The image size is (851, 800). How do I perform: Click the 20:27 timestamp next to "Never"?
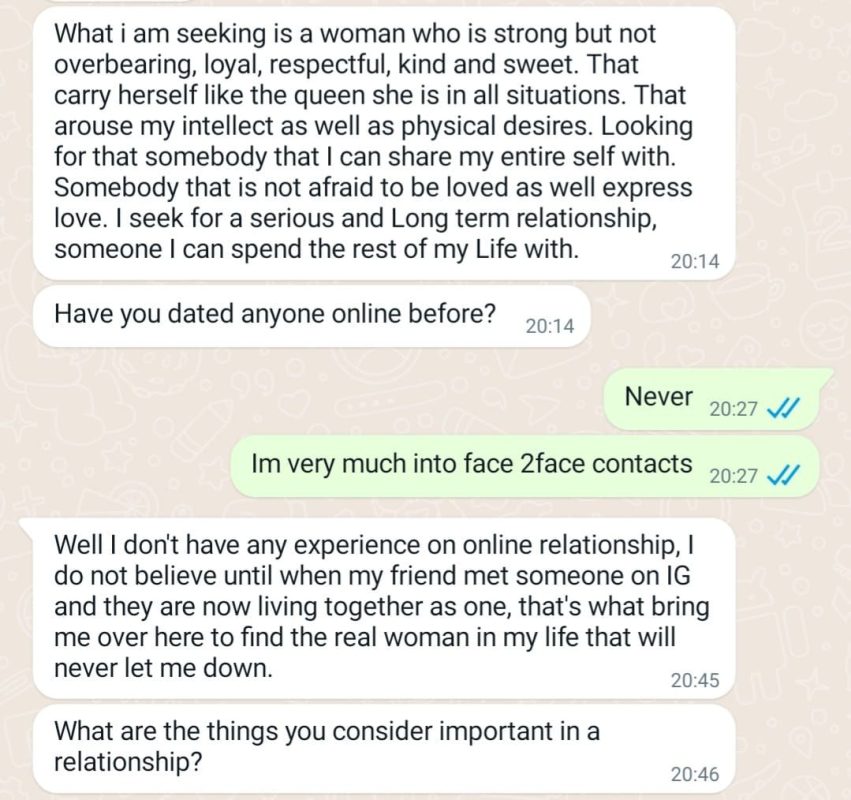[x=733, y=409]
